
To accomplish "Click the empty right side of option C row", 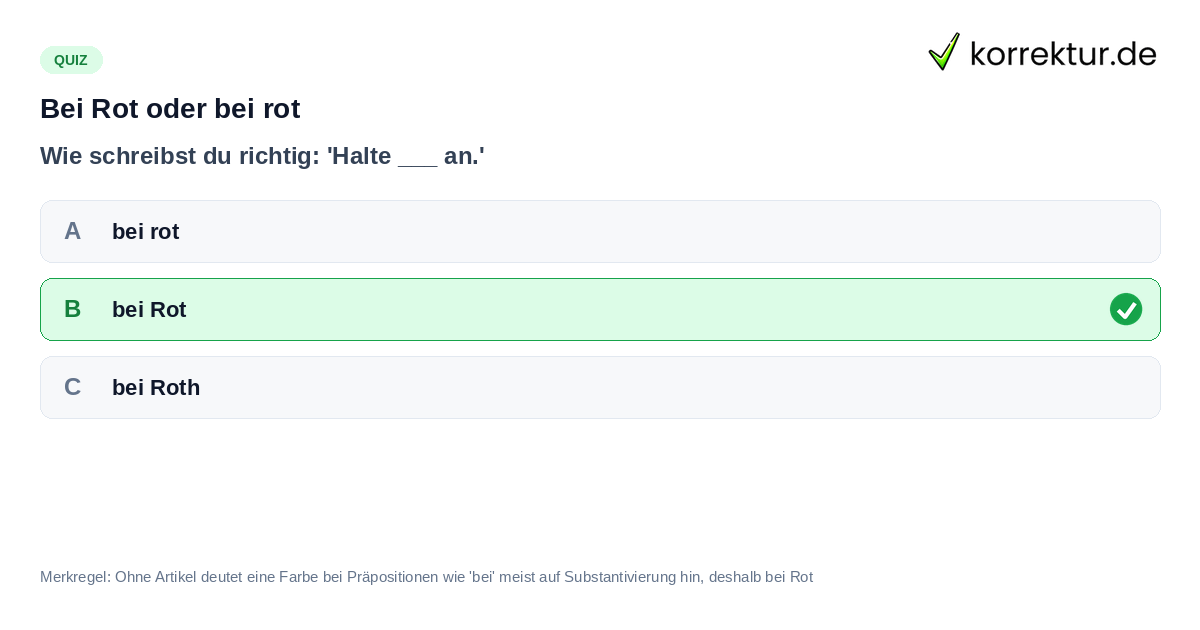I will (900, 387).
